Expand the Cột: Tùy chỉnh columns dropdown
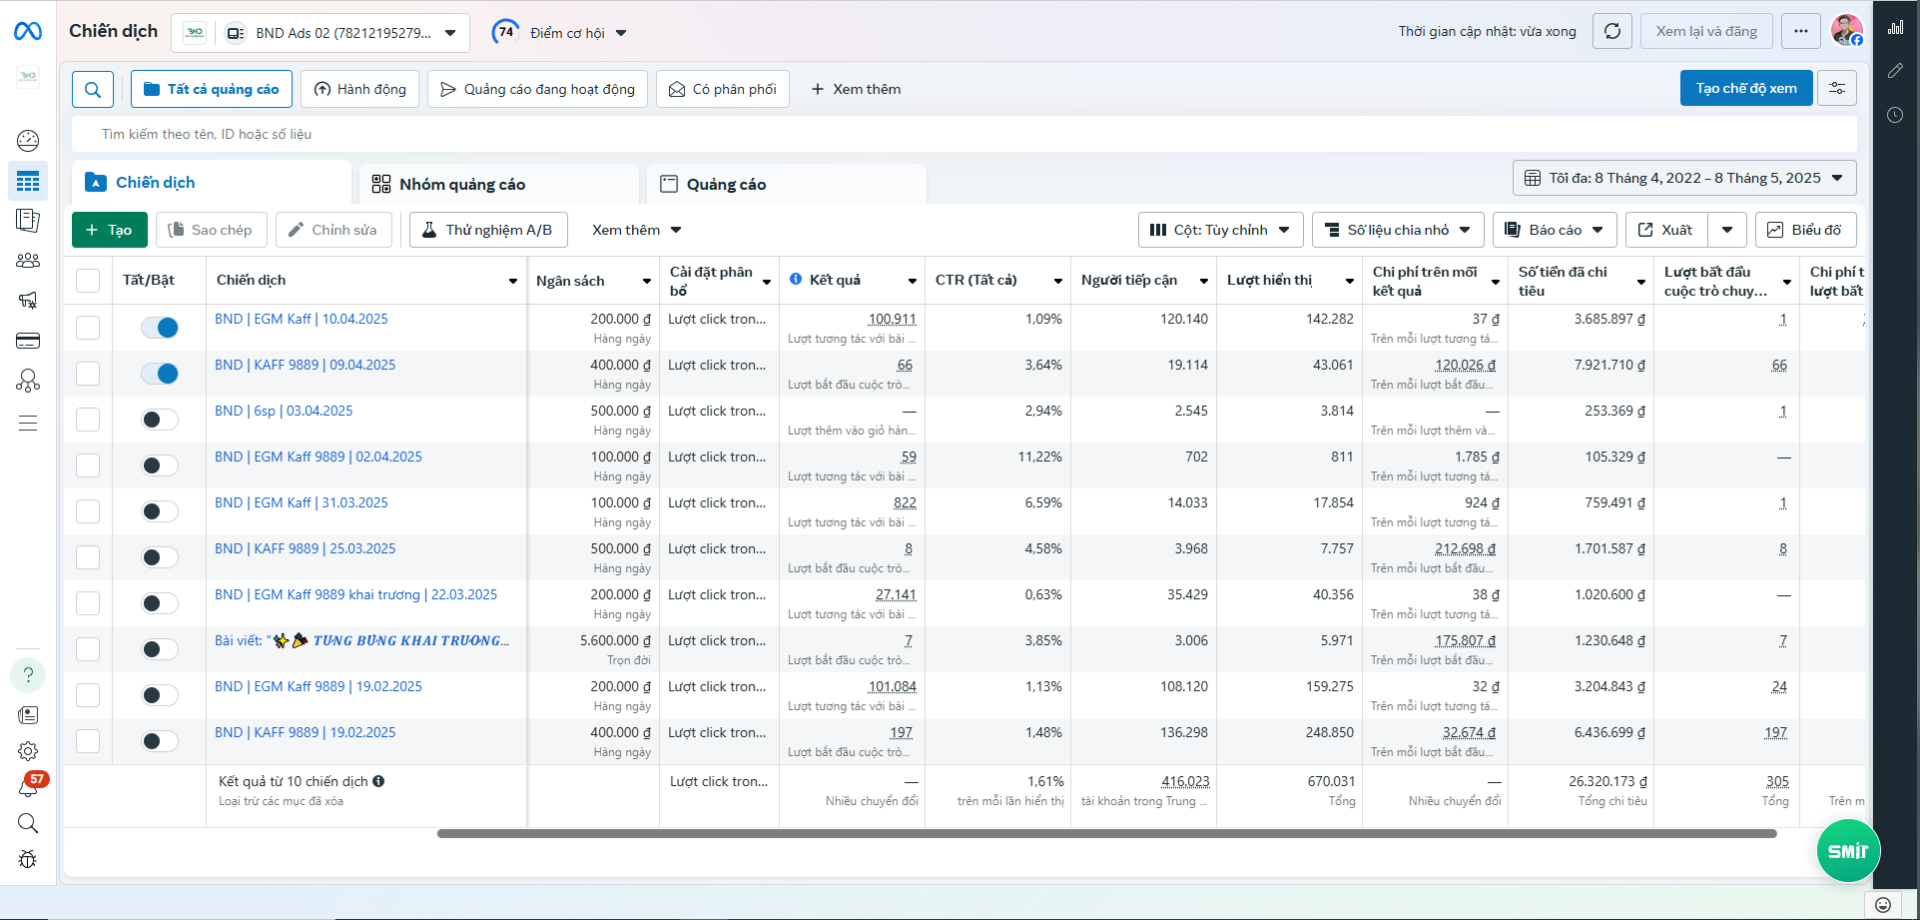The height and width of the screenshot is (920, 1920). (x=1220, y=230)
